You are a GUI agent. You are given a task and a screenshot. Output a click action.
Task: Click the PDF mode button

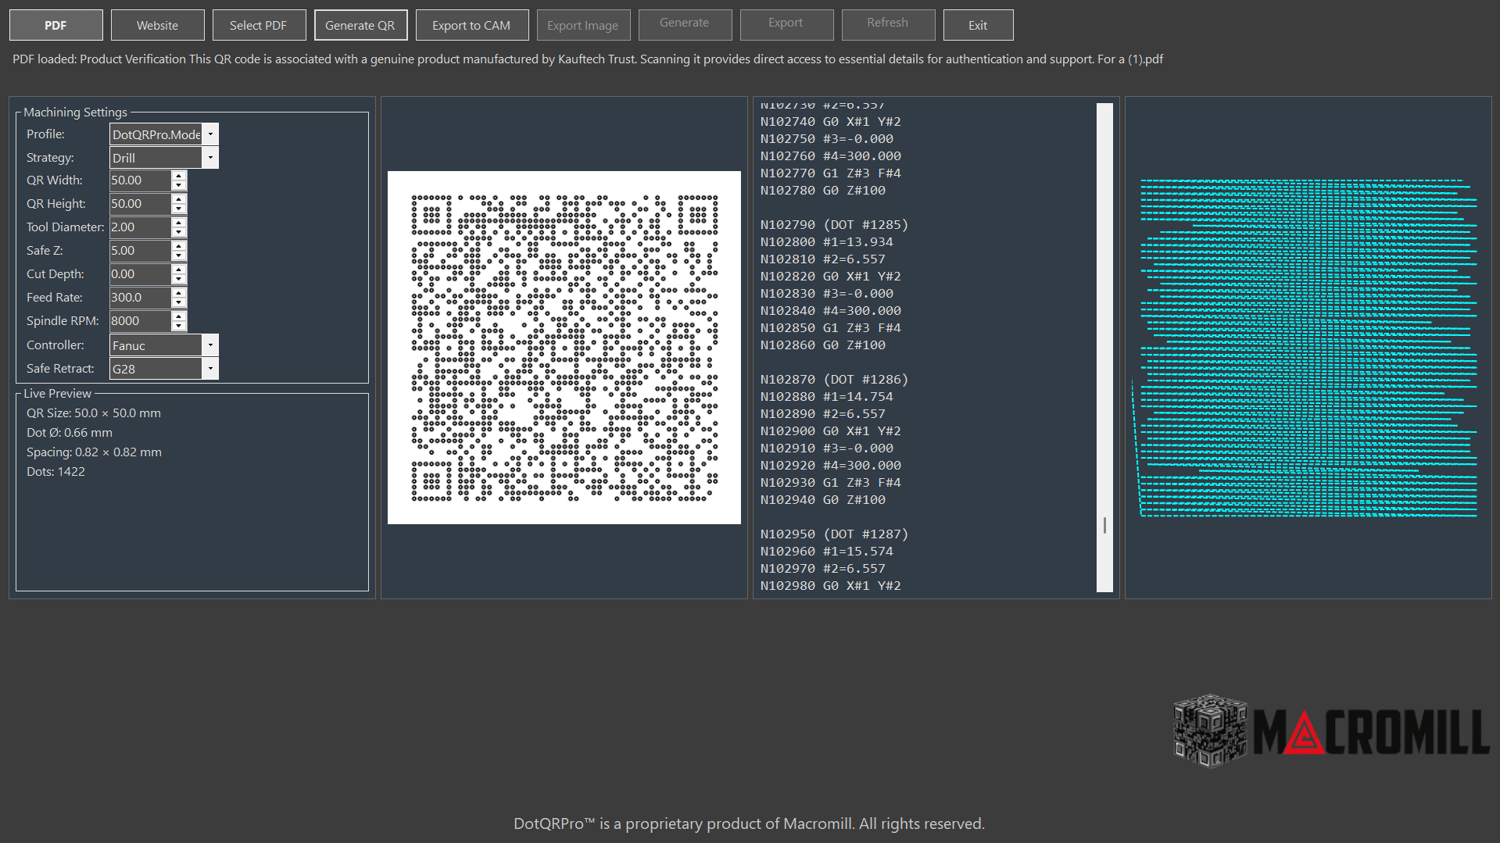tap(56, 25)
